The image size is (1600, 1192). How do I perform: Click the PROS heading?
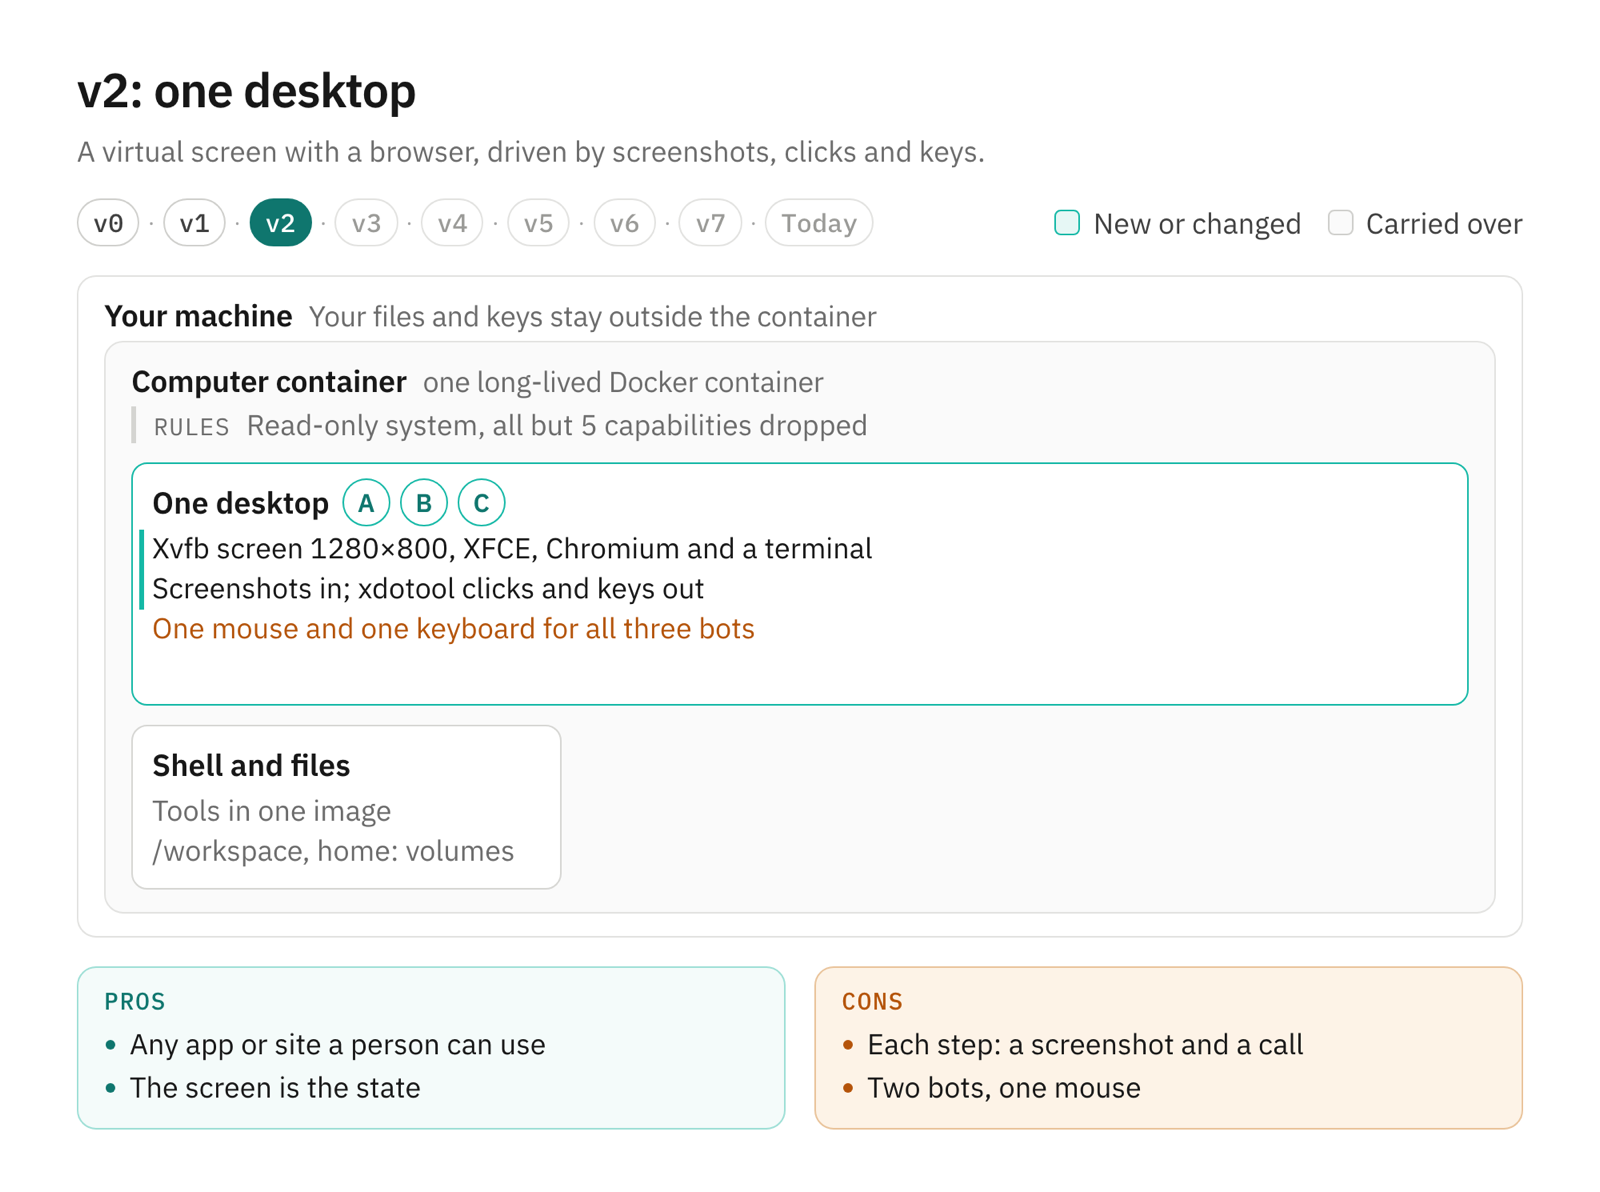pyautogui.click(x=135, y=1001)
